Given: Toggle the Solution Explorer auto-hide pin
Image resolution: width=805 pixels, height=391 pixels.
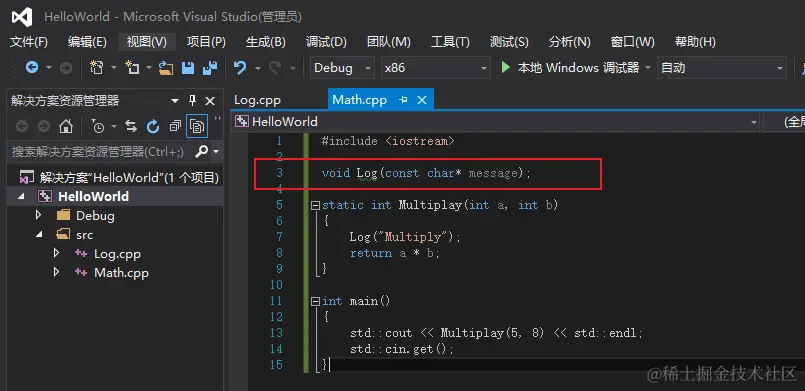Looking at the screenshot, I should 193,100.
